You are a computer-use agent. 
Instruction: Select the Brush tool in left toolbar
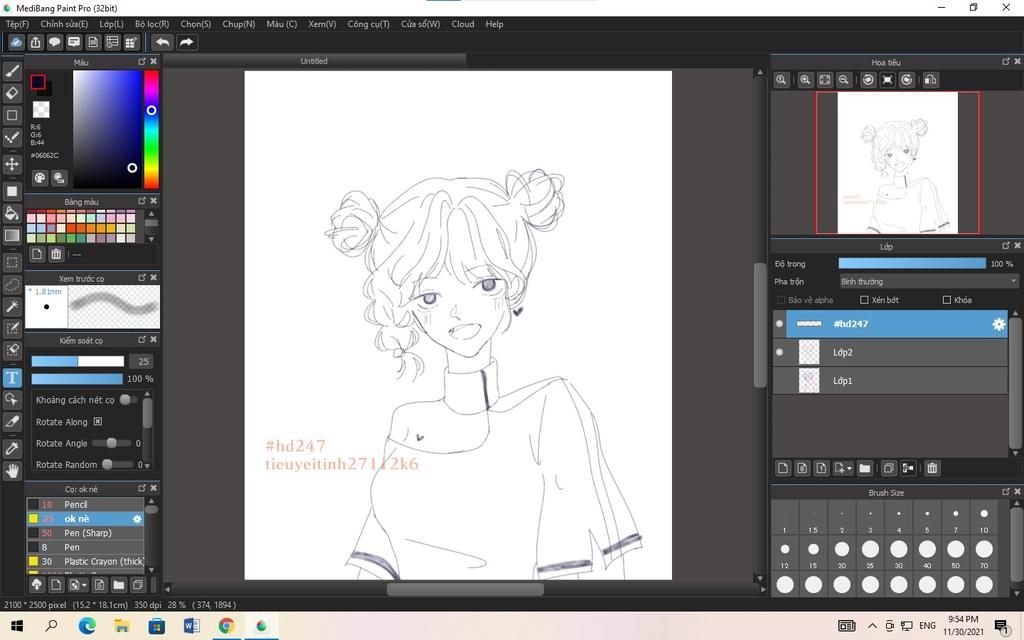pos(12,71)
